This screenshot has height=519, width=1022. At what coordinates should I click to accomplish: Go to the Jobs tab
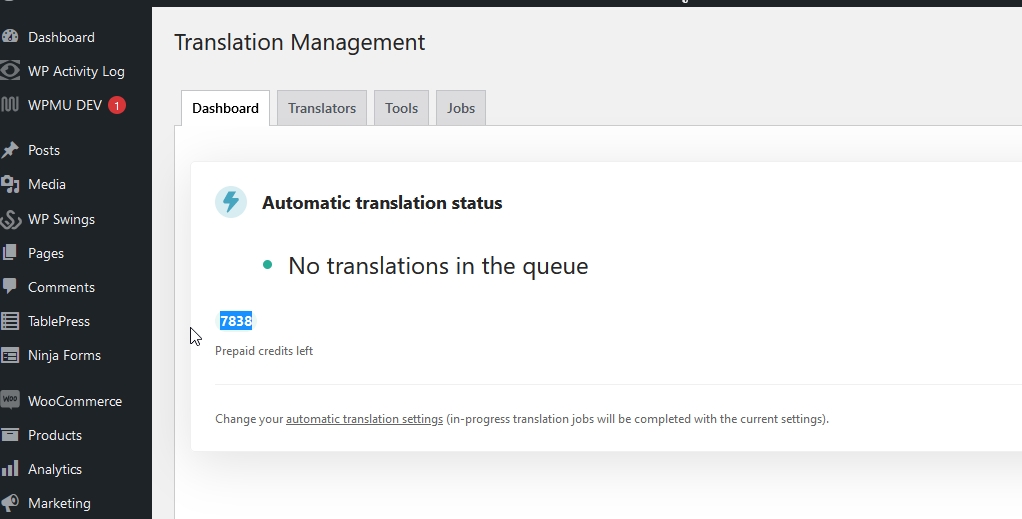461,108
